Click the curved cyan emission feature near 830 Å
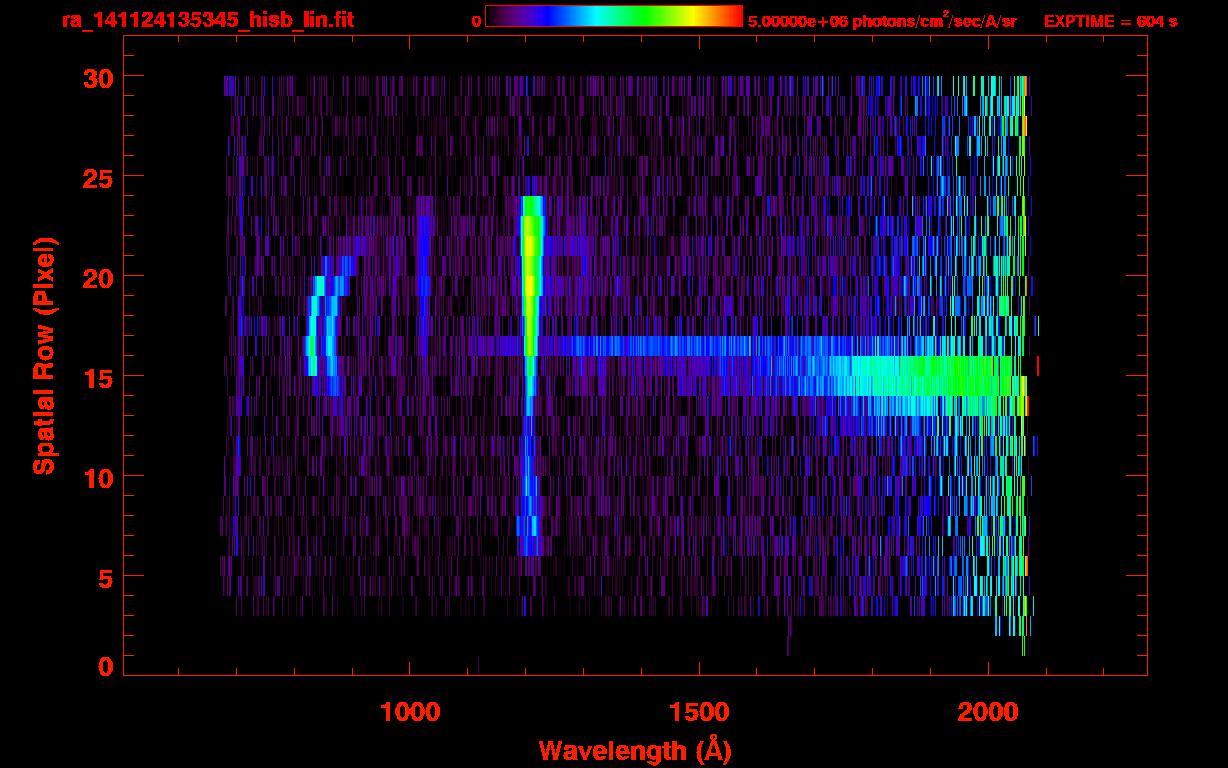This screenshot has height=768, width=1228. 315,325
